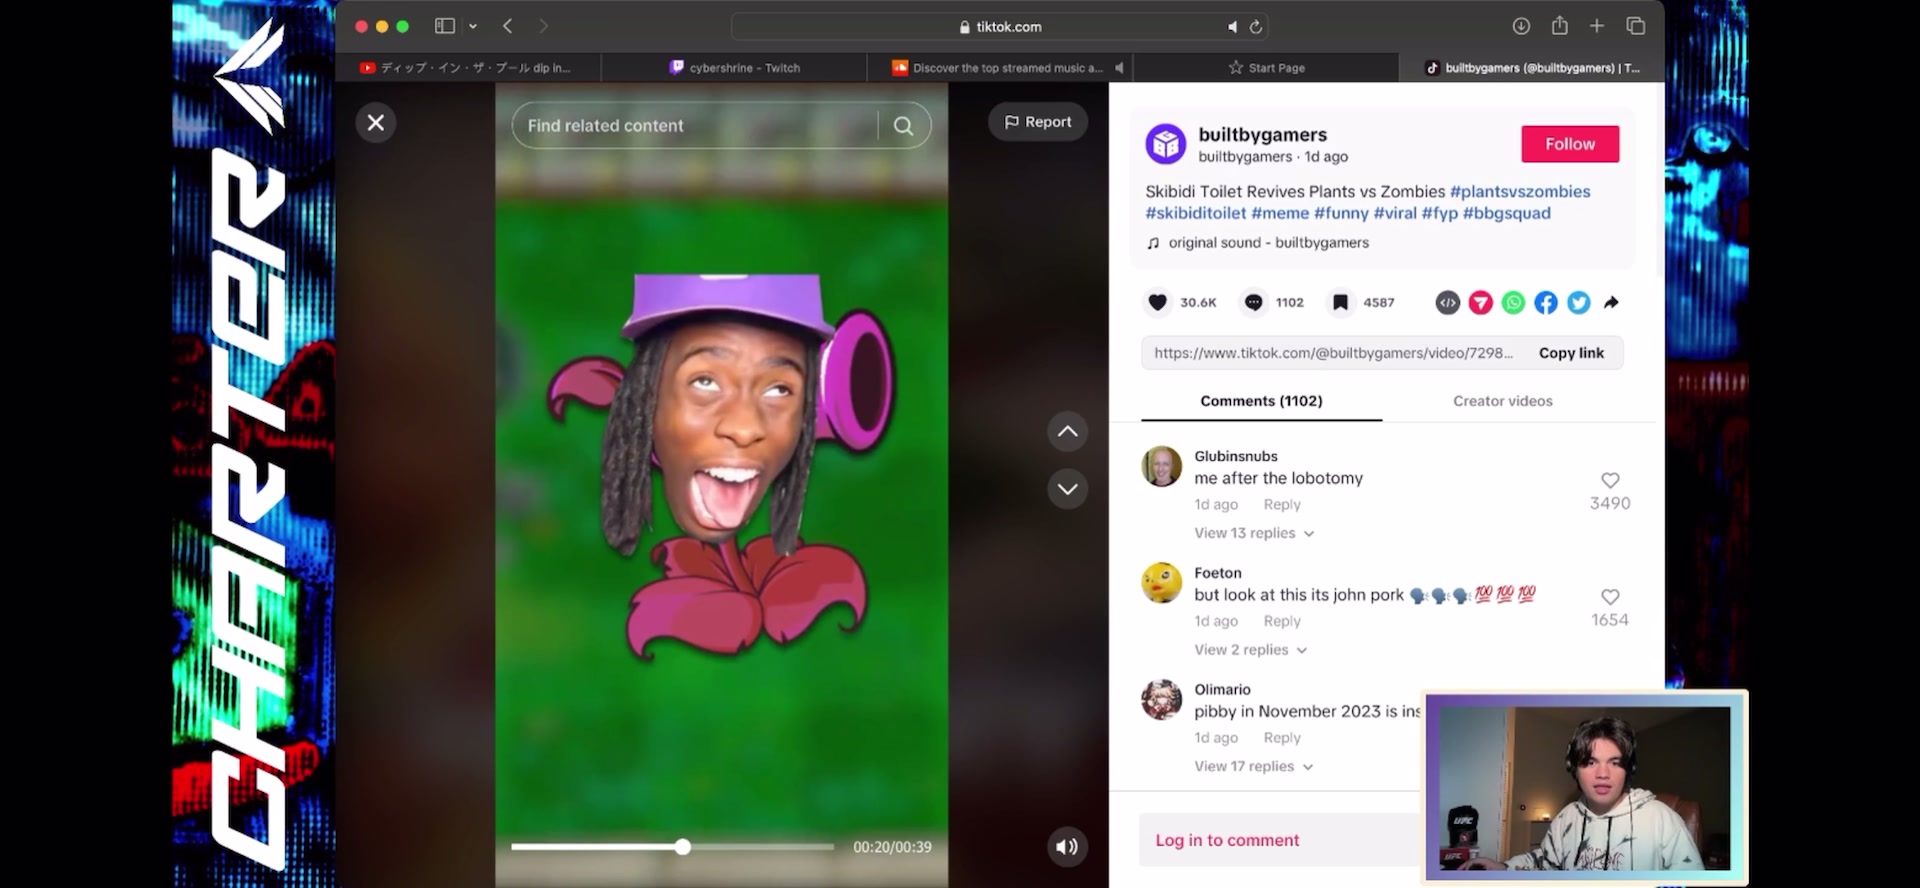Image resolution: width=1920 pixels, height=888 pixels.
Task: Open the #bbgsquad hashtag
Action: click(1506, 213)
